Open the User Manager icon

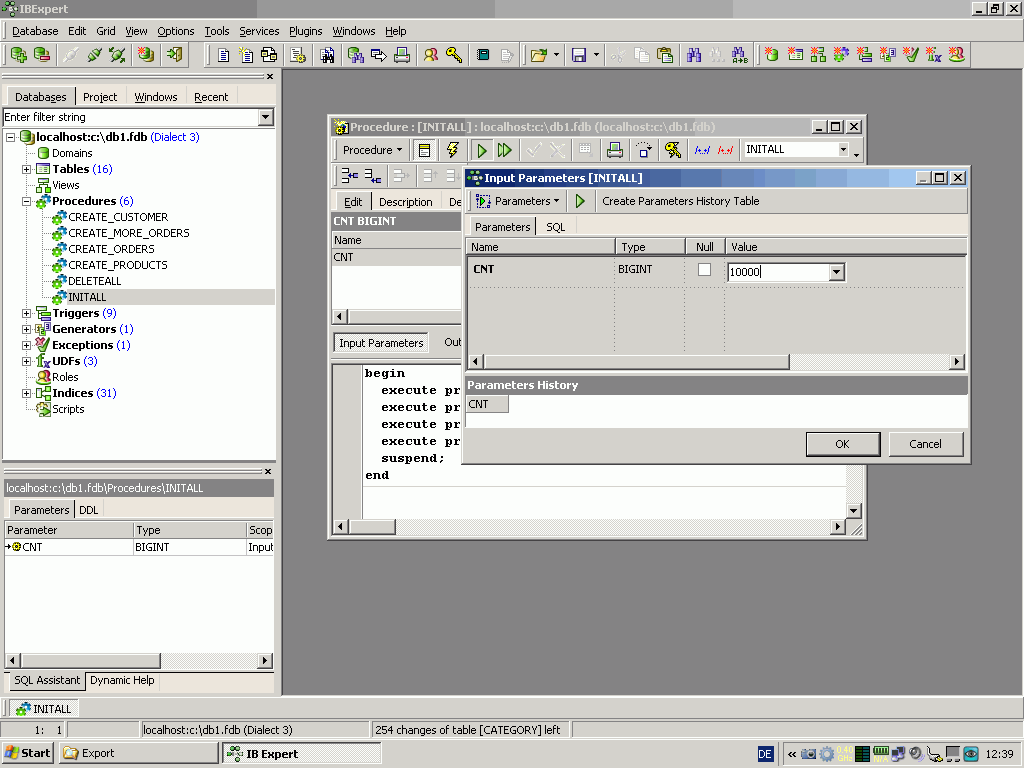[x=430, y=55]
